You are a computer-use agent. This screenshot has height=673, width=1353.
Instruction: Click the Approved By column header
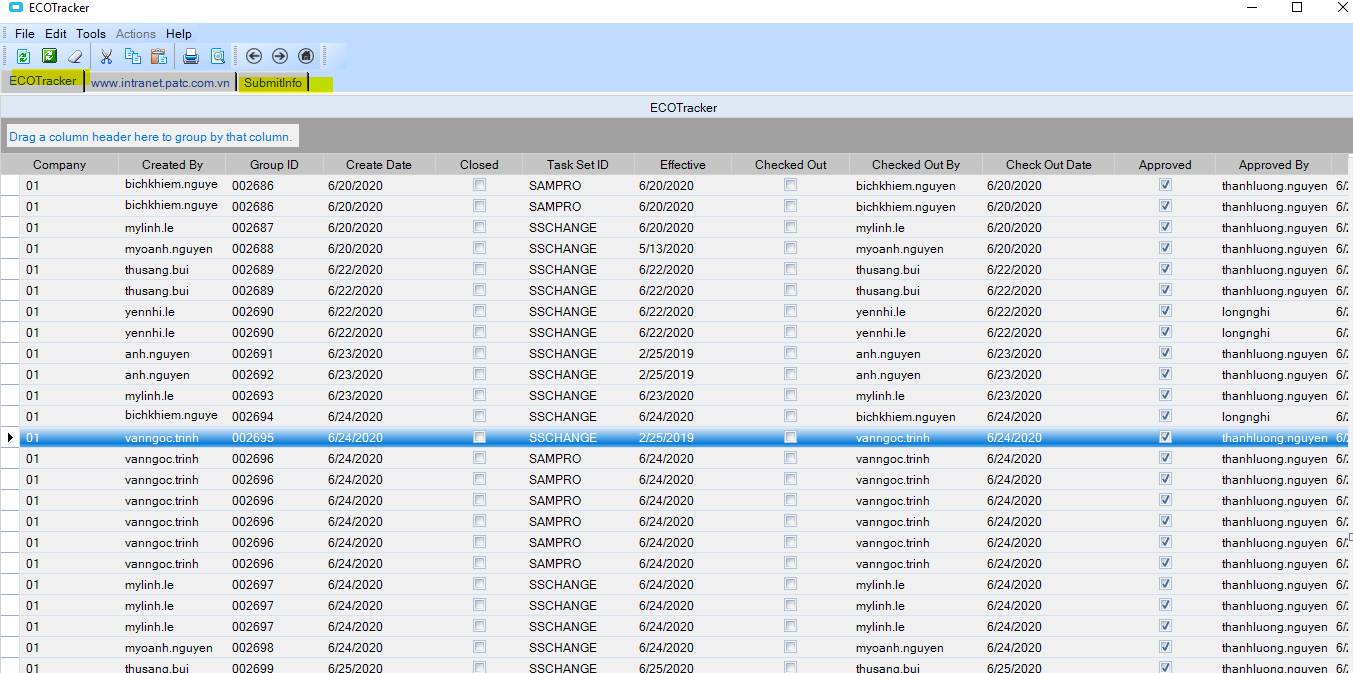click(1273, 165)
